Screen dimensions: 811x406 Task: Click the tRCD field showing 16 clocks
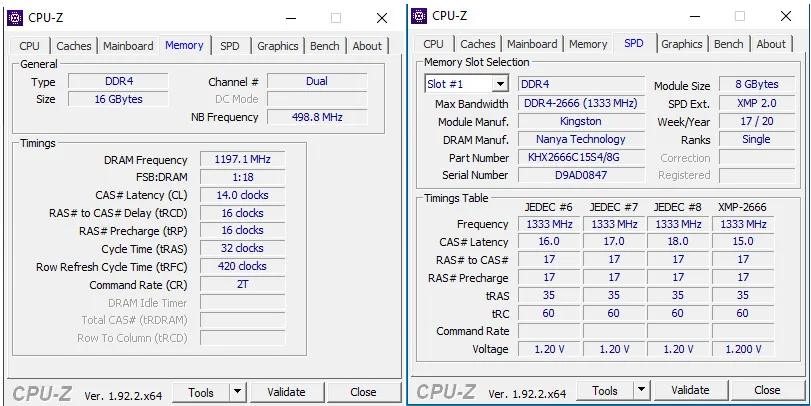coord(243,213)
